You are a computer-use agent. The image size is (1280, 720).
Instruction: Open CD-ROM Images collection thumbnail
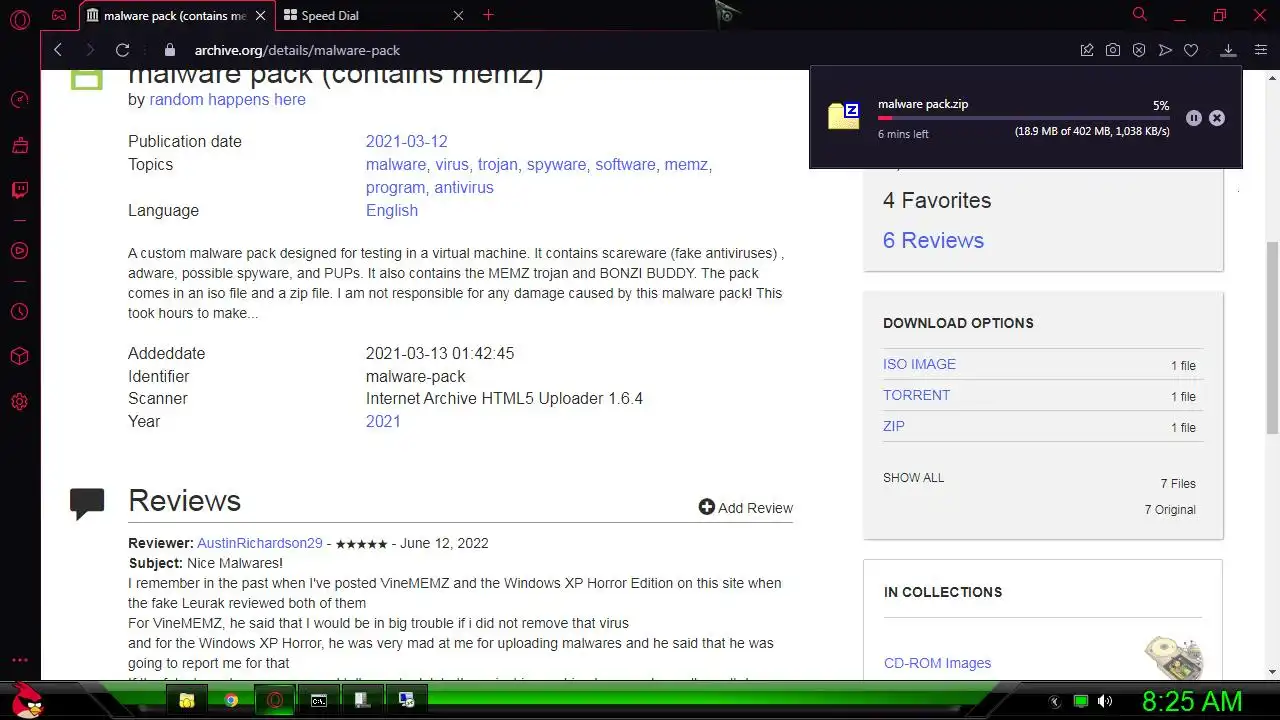[x=1173, y=658]
